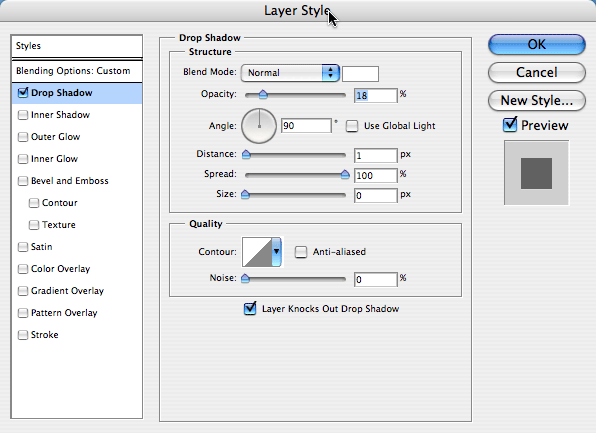Uncheck the Drop Shadow effect
This screenshot has width=596, height=433.
coord(23,93)
